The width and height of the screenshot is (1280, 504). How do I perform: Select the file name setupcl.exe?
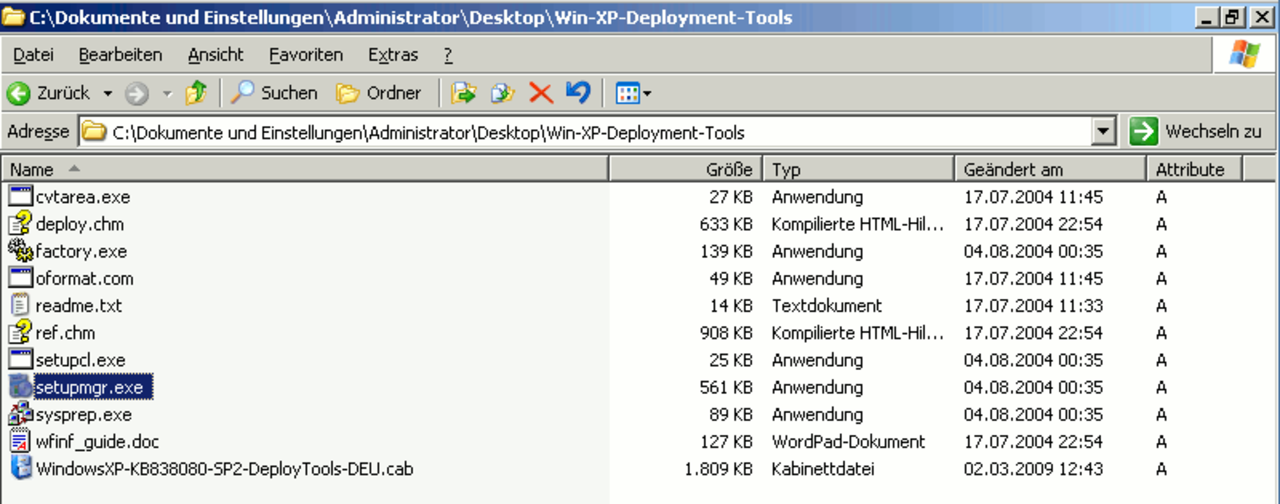(x=80, y=359)
